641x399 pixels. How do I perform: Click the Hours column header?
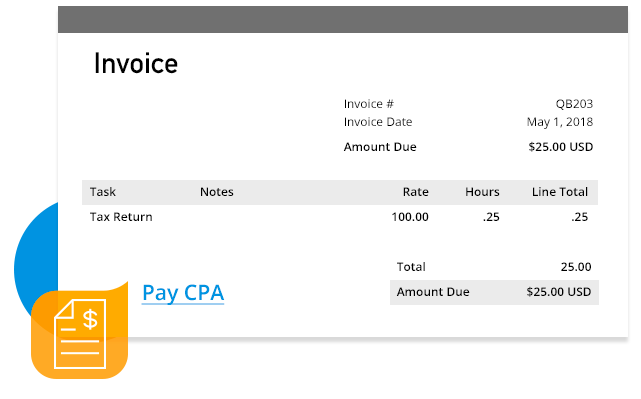point(482,192)
